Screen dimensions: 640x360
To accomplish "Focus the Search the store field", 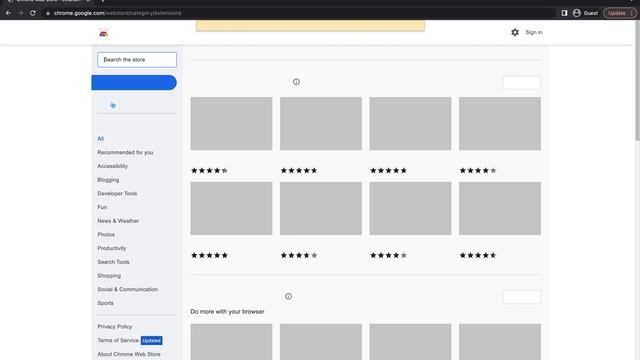I will pyautogui.click(x=137, y=60).
